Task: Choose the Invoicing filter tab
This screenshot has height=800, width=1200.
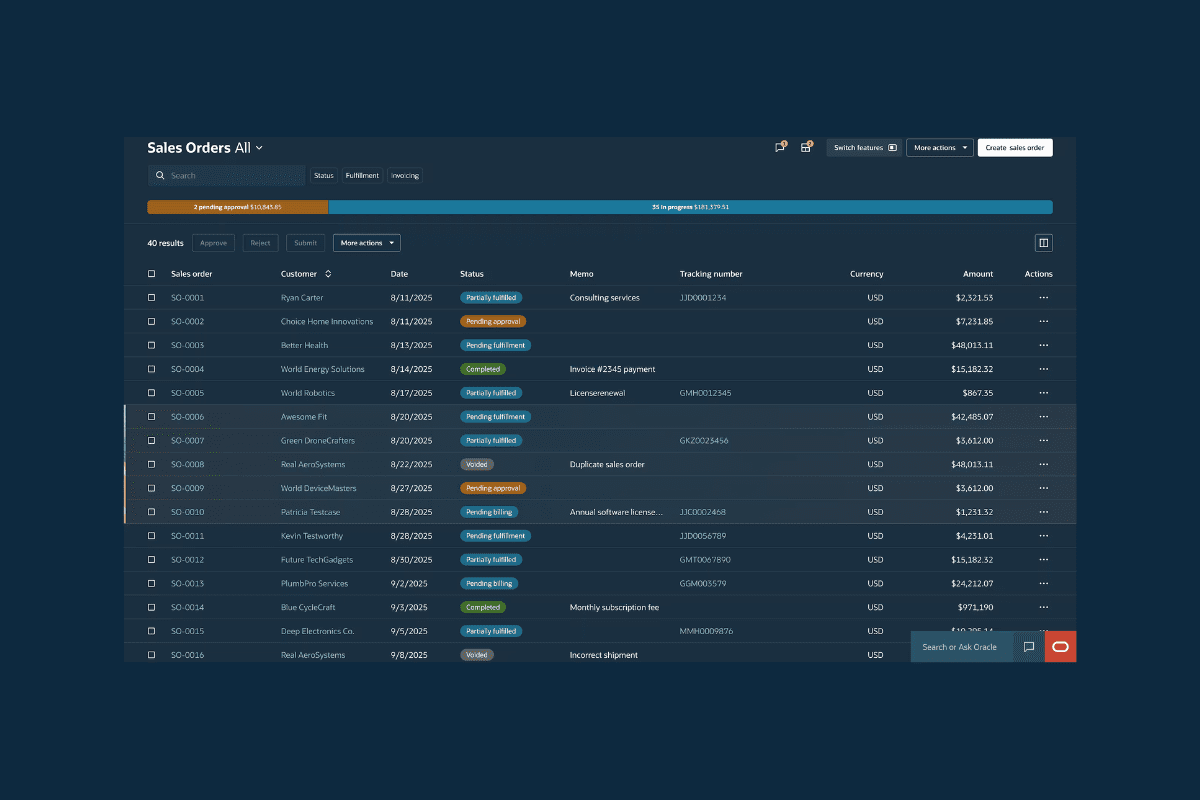Action: (405, 176)
